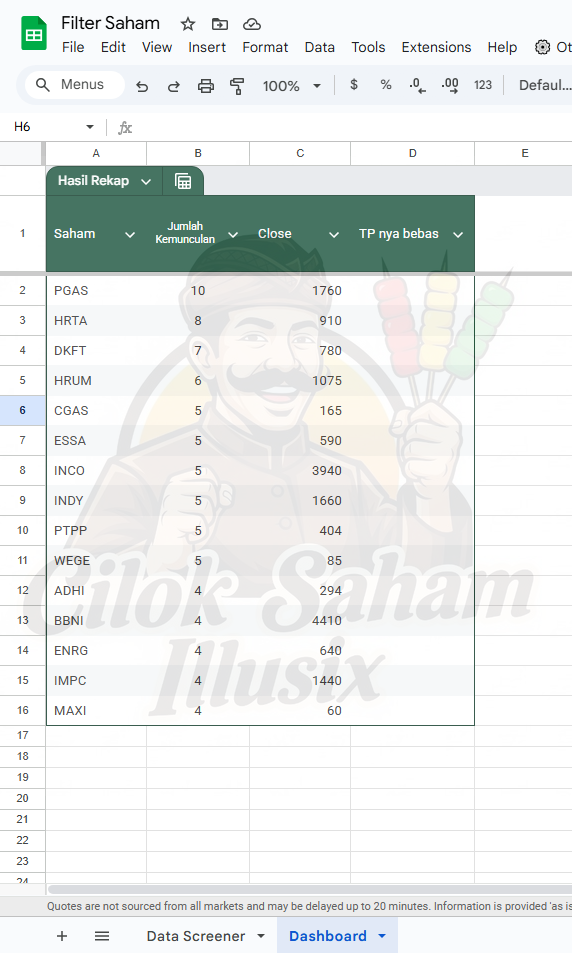This screenshot has height=953, width=572.
Task: Open the Google Sheets home icon
Action: (34, 33)
